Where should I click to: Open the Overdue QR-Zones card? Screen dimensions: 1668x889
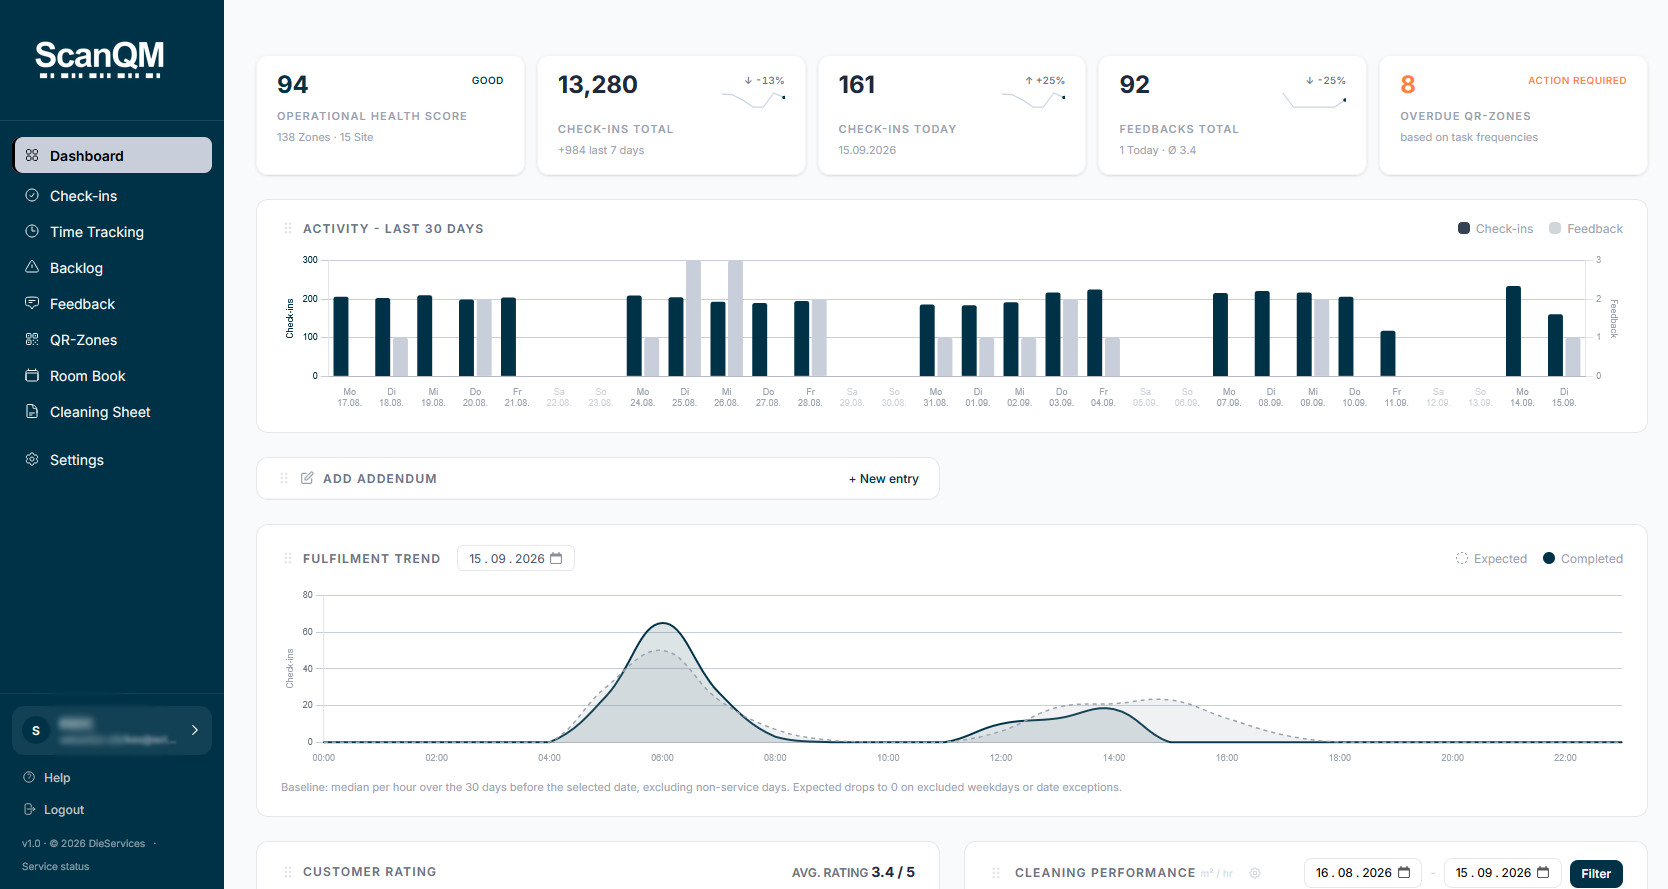coord(1513,115)
